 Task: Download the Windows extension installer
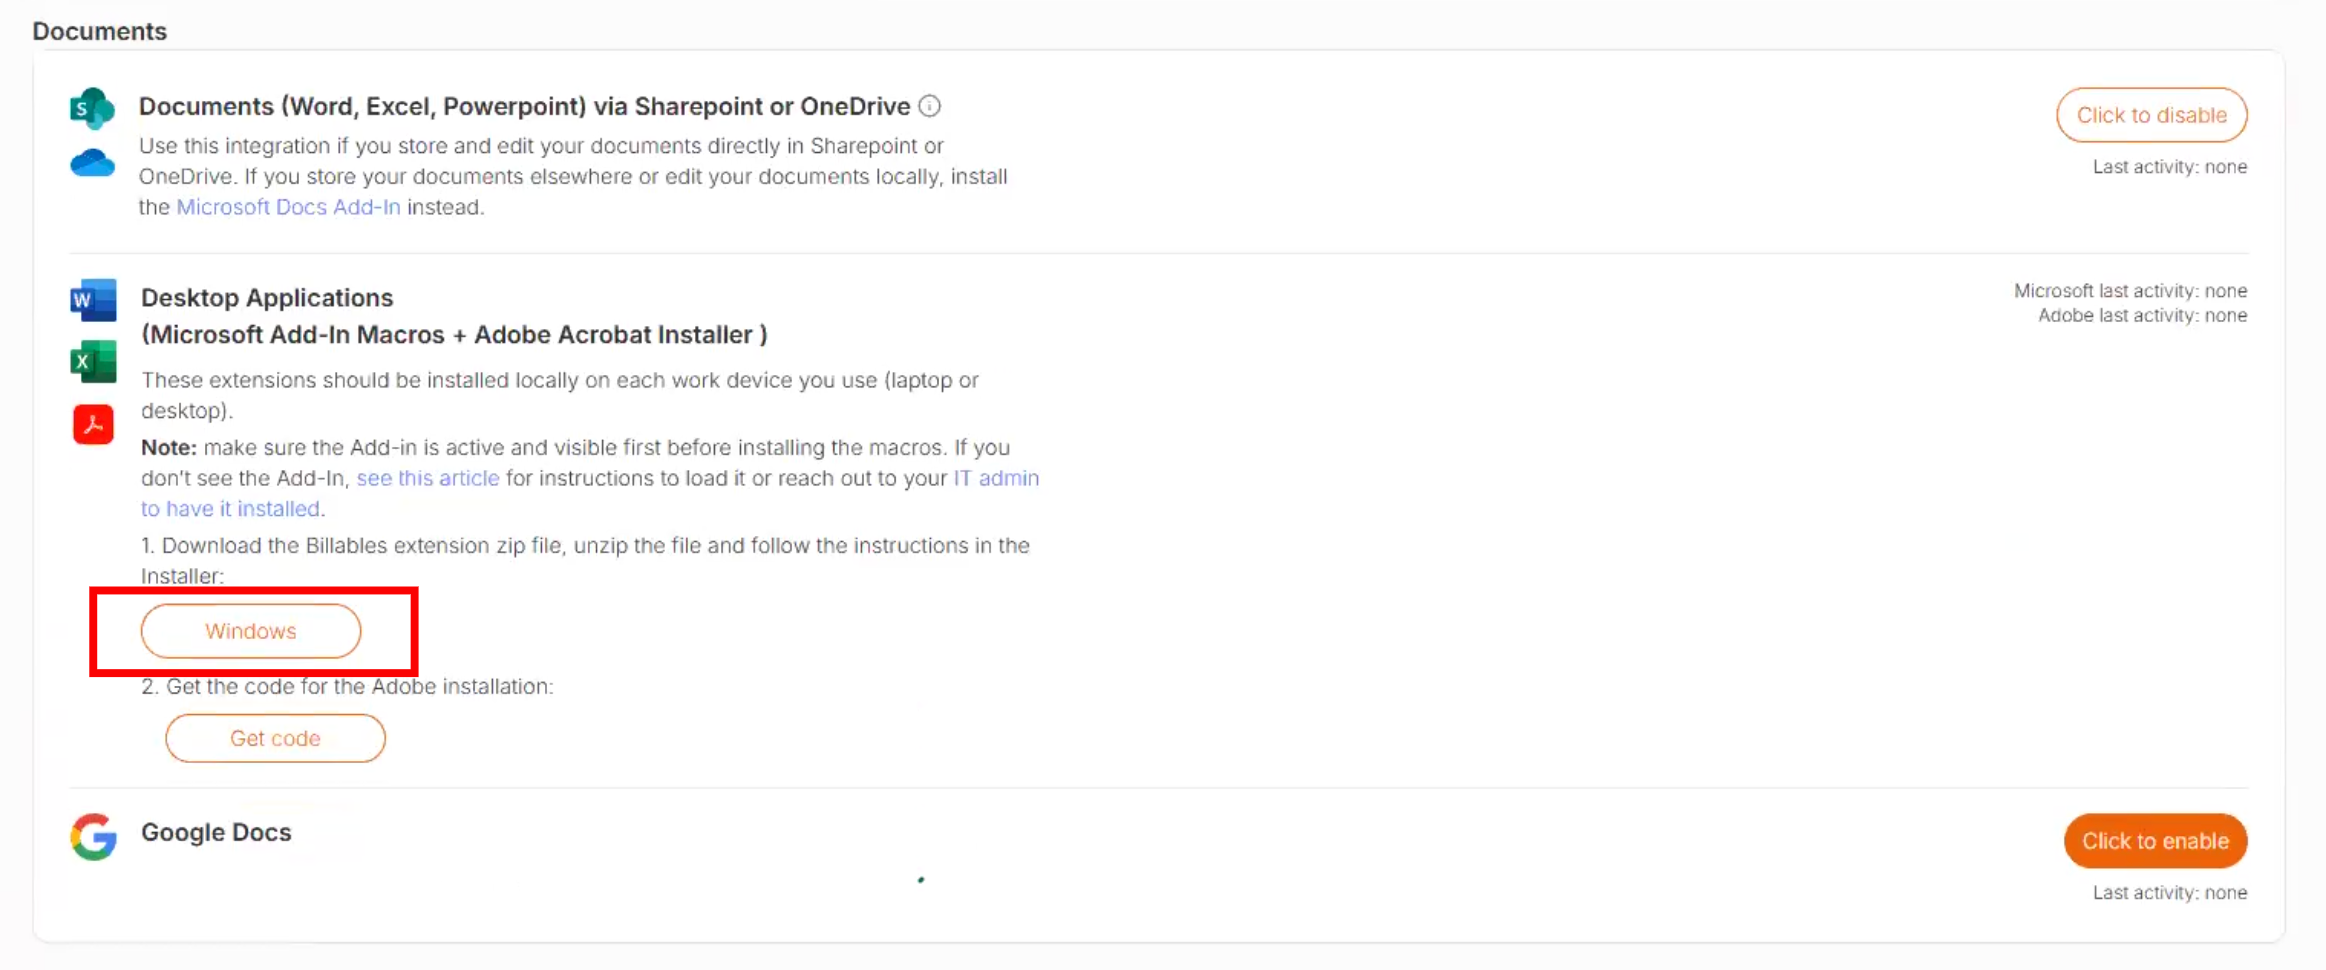251,631
